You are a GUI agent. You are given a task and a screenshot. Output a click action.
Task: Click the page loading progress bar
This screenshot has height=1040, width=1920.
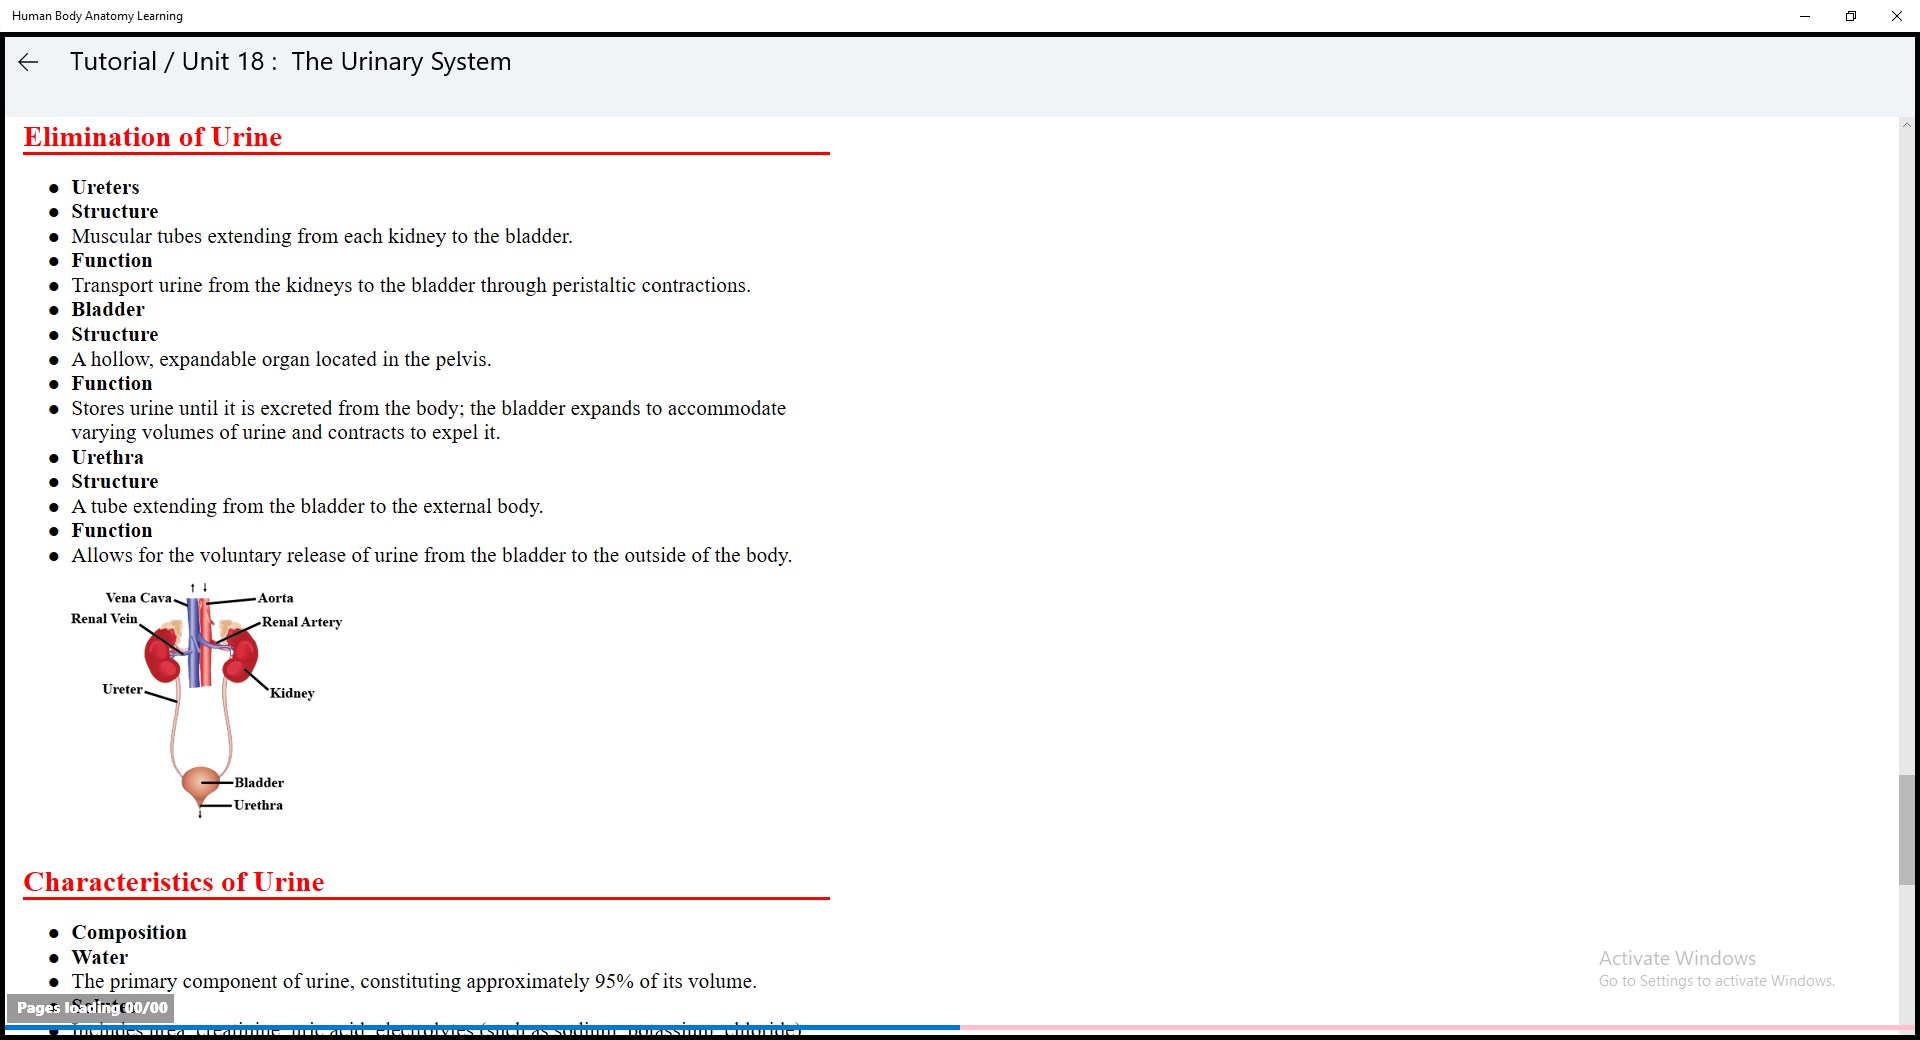click(960, 1027)
